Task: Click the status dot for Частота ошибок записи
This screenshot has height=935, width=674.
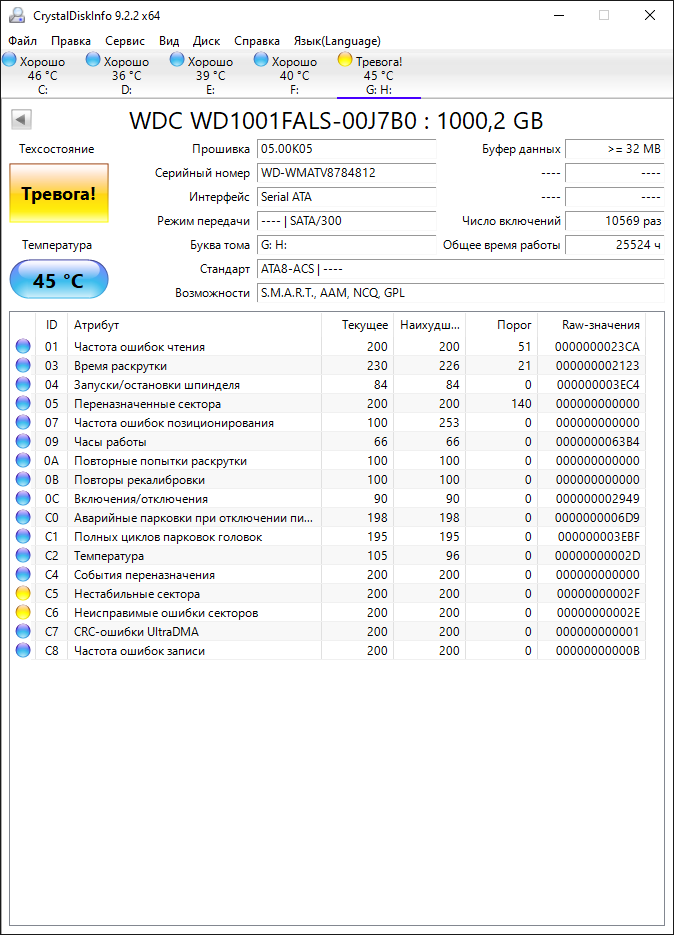Action: [23, 651]
